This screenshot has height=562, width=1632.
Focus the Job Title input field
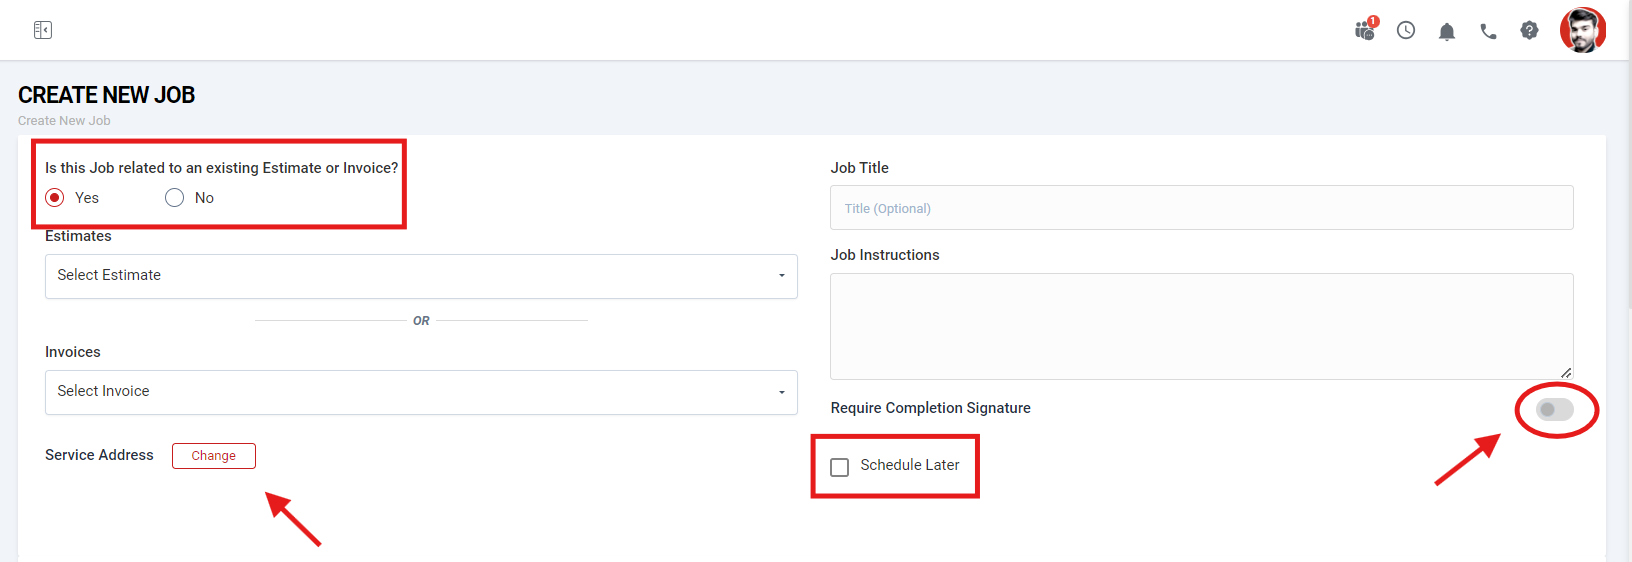coord(1201,208)
